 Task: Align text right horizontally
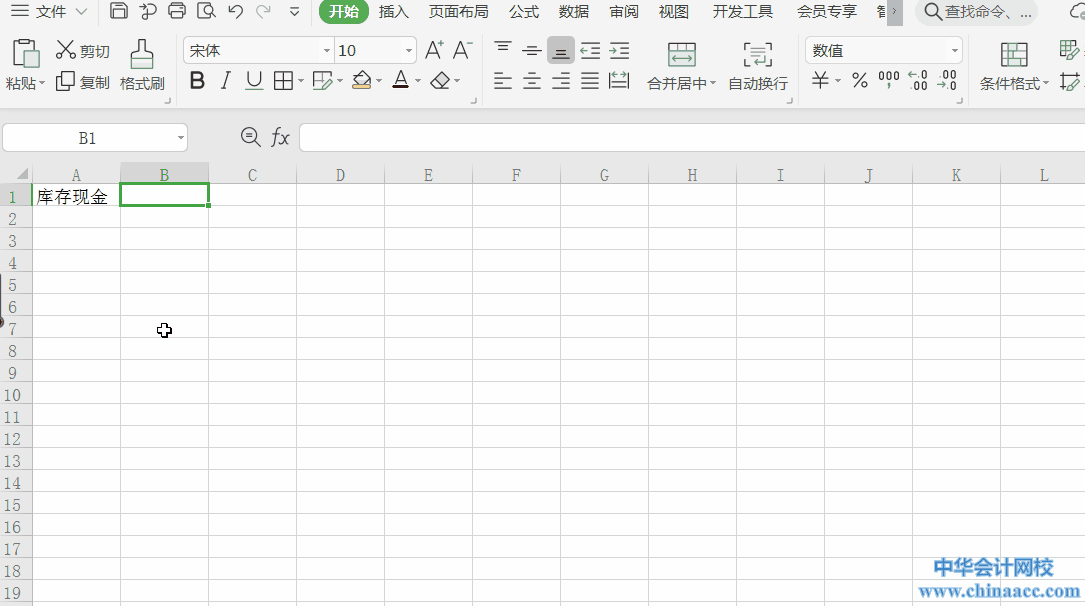[561, 81]
